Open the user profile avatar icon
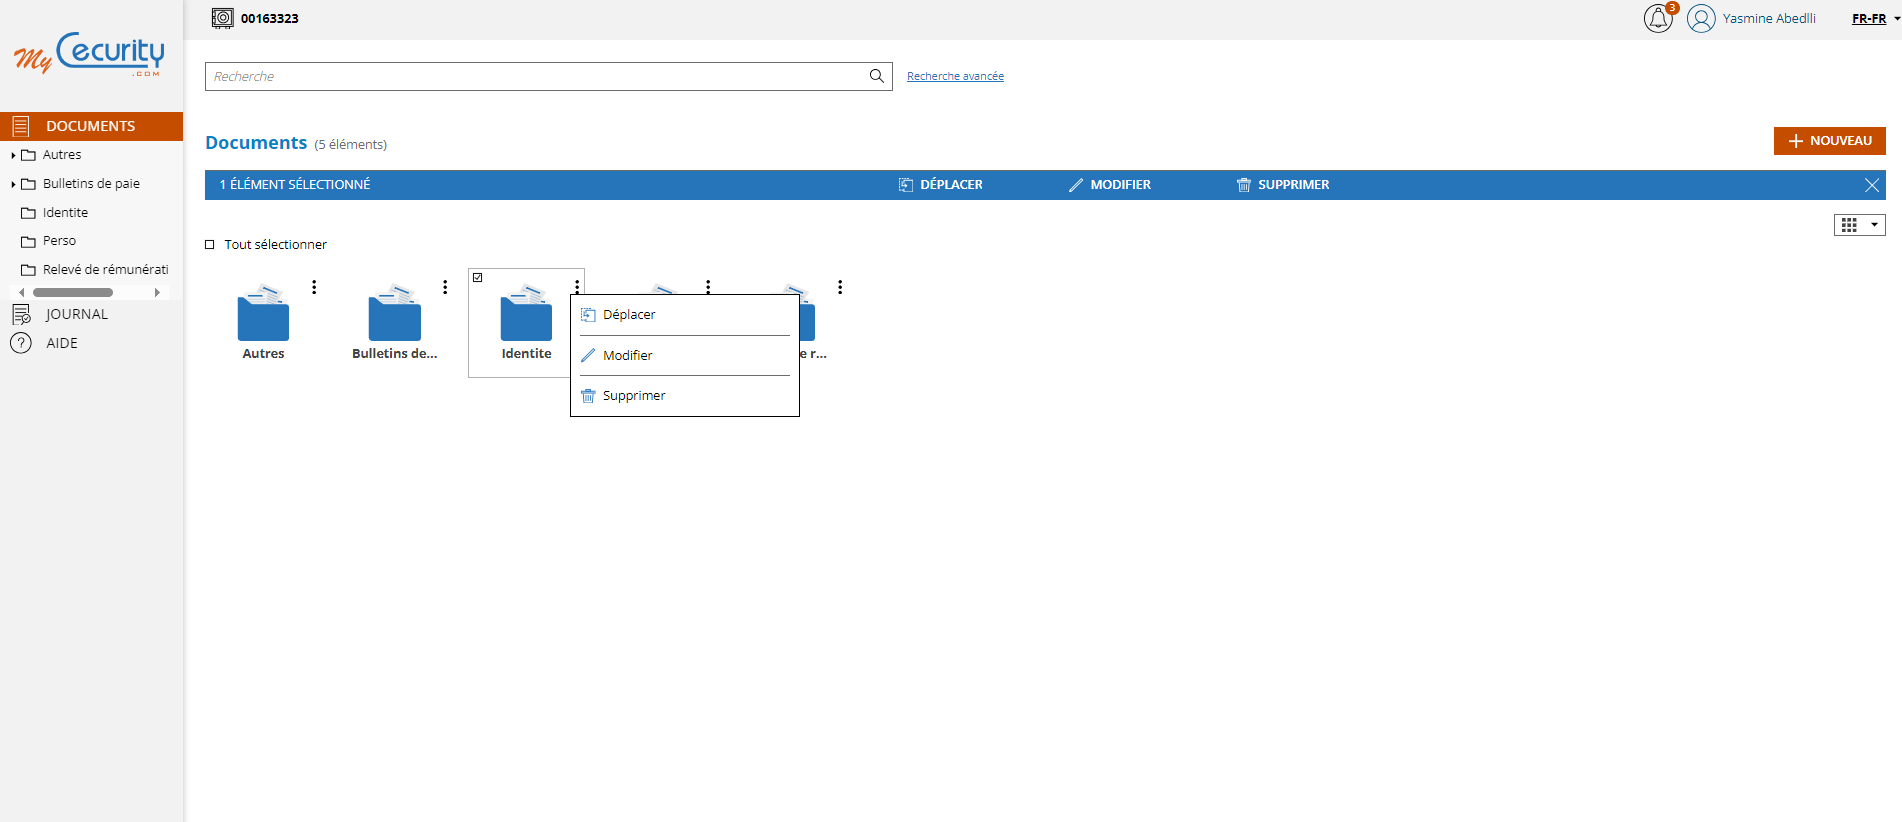This screenshot has height=822, width=1902. click(1700, 19)
